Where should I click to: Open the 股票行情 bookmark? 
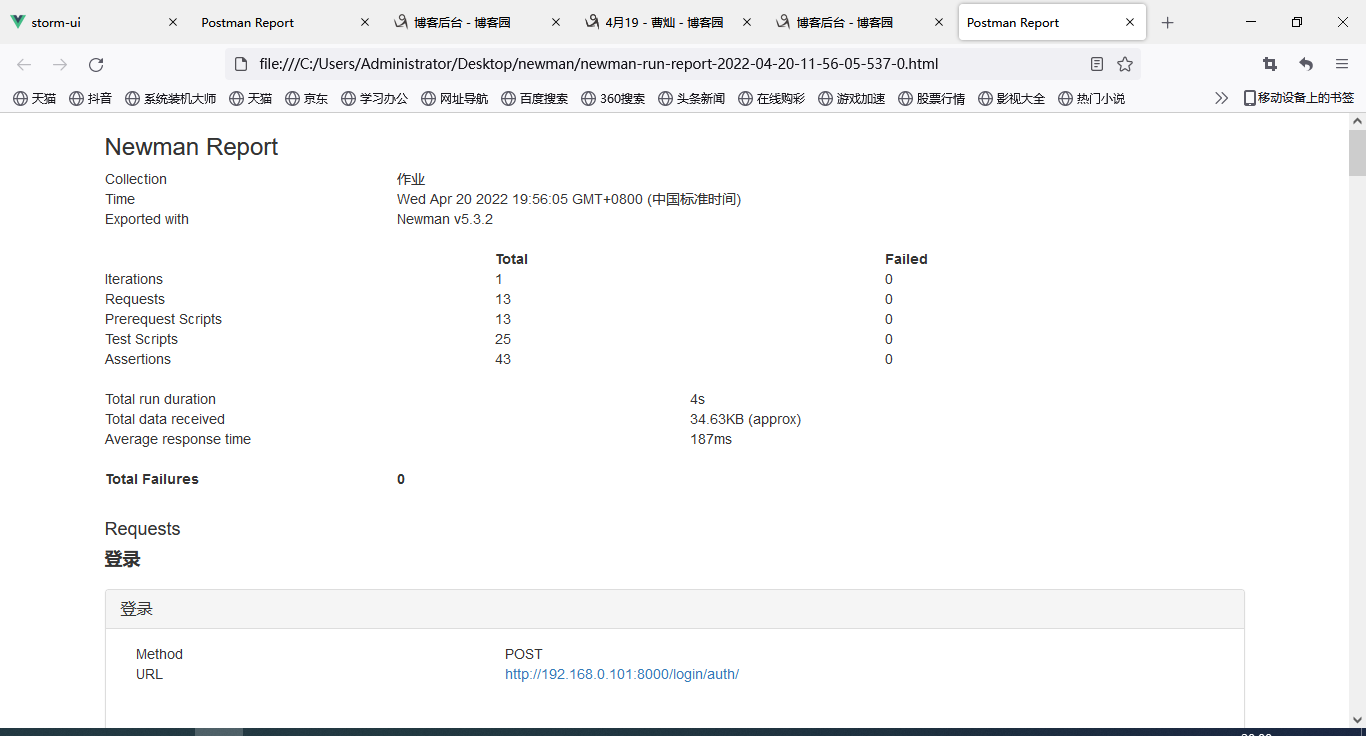(x=931, y=98)
